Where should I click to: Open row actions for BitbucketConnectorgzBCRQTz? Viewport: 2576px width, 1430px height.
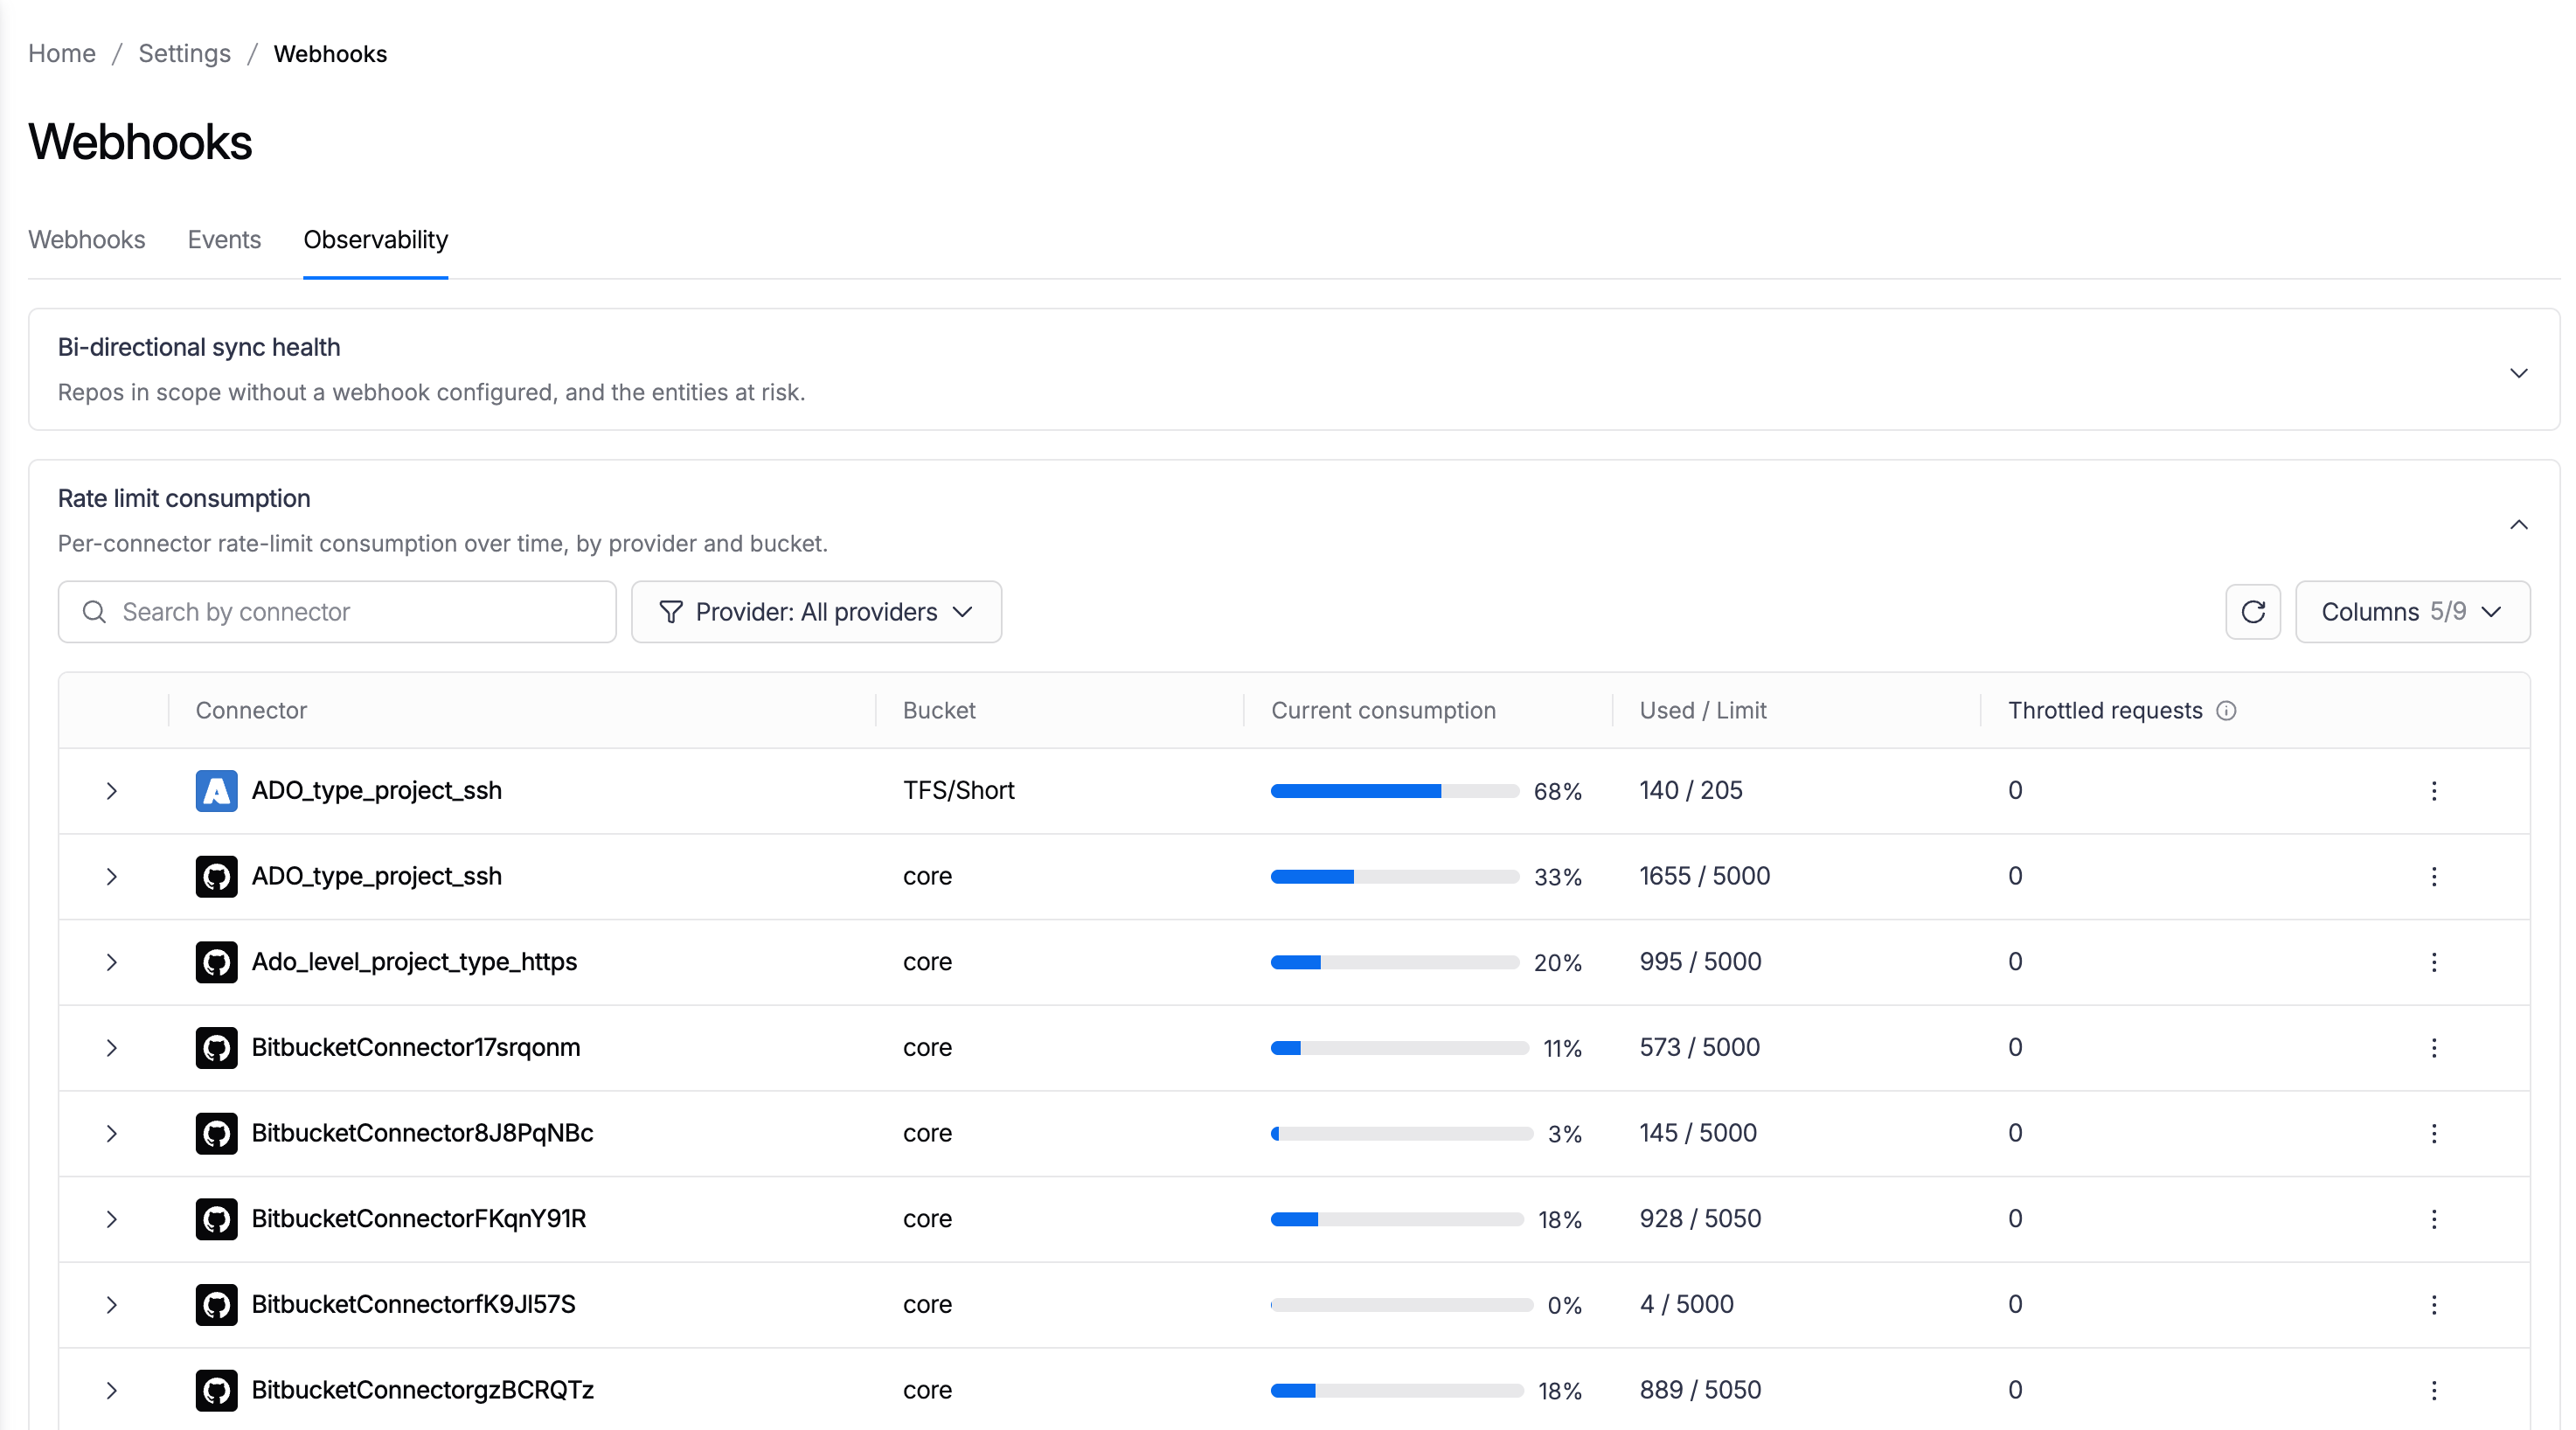coord(2433,1390)
